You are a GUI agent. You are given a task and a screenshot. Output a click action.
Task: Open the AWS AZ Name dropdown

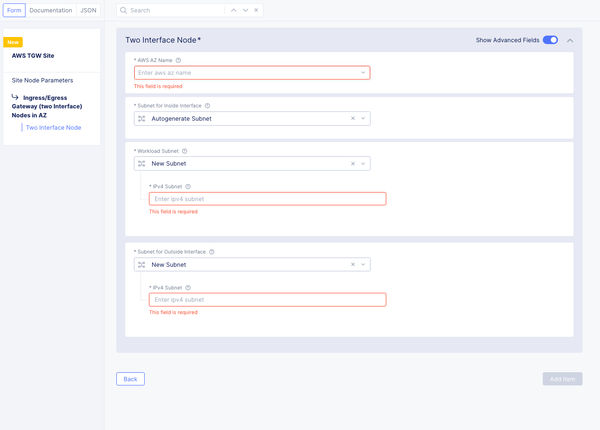(363, 73)
